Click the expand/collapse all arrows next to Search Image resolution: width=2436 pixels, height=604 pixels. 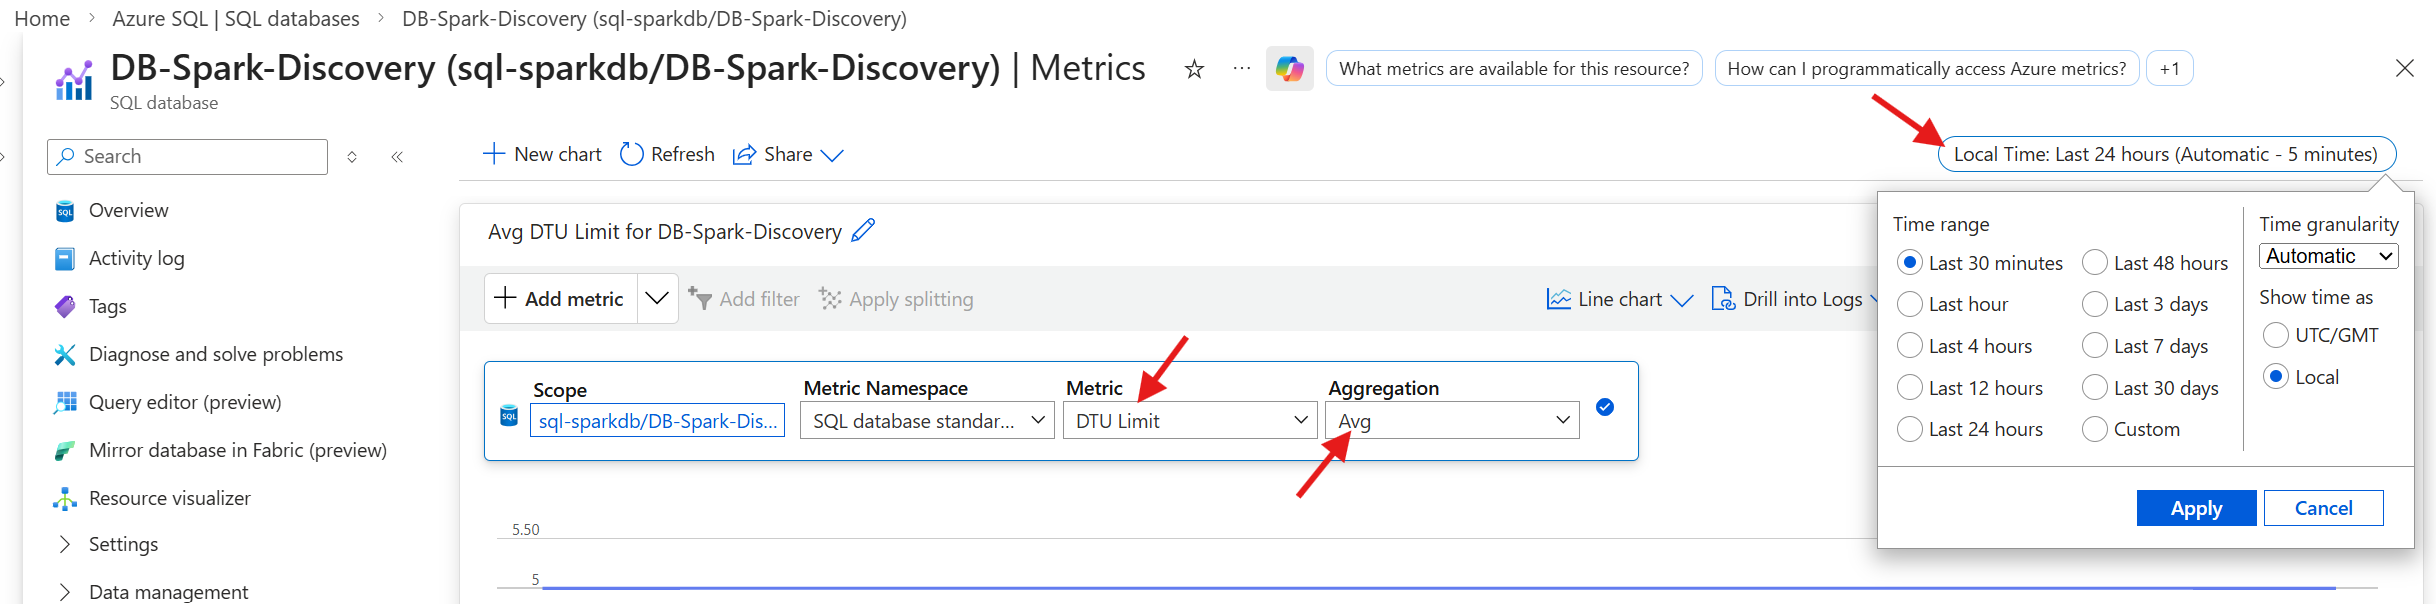pos(352,157)
